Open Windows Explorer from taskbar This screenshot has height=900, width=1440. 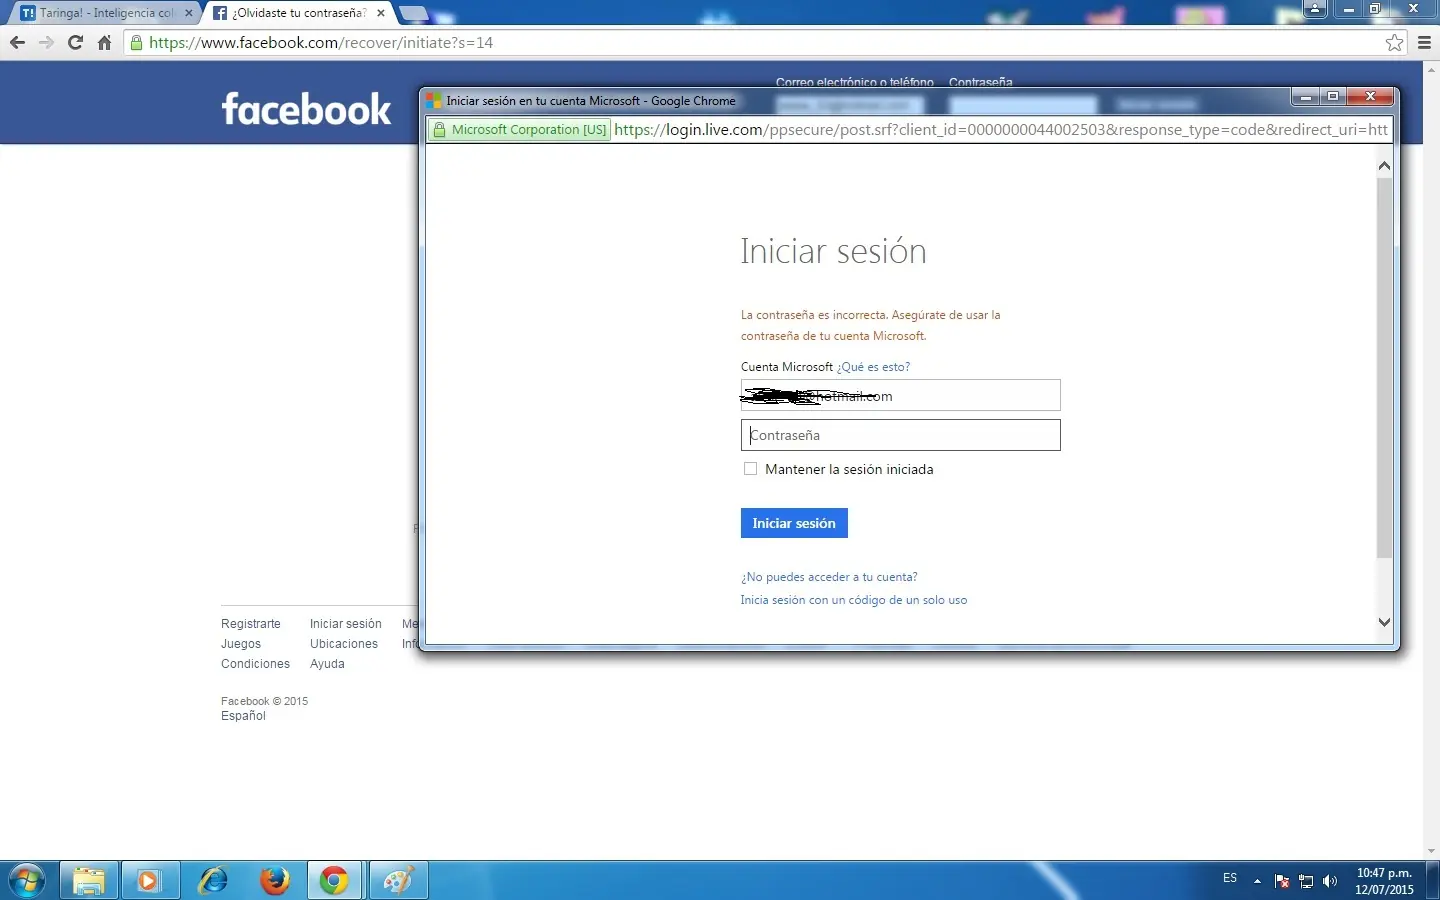[89, 881]
